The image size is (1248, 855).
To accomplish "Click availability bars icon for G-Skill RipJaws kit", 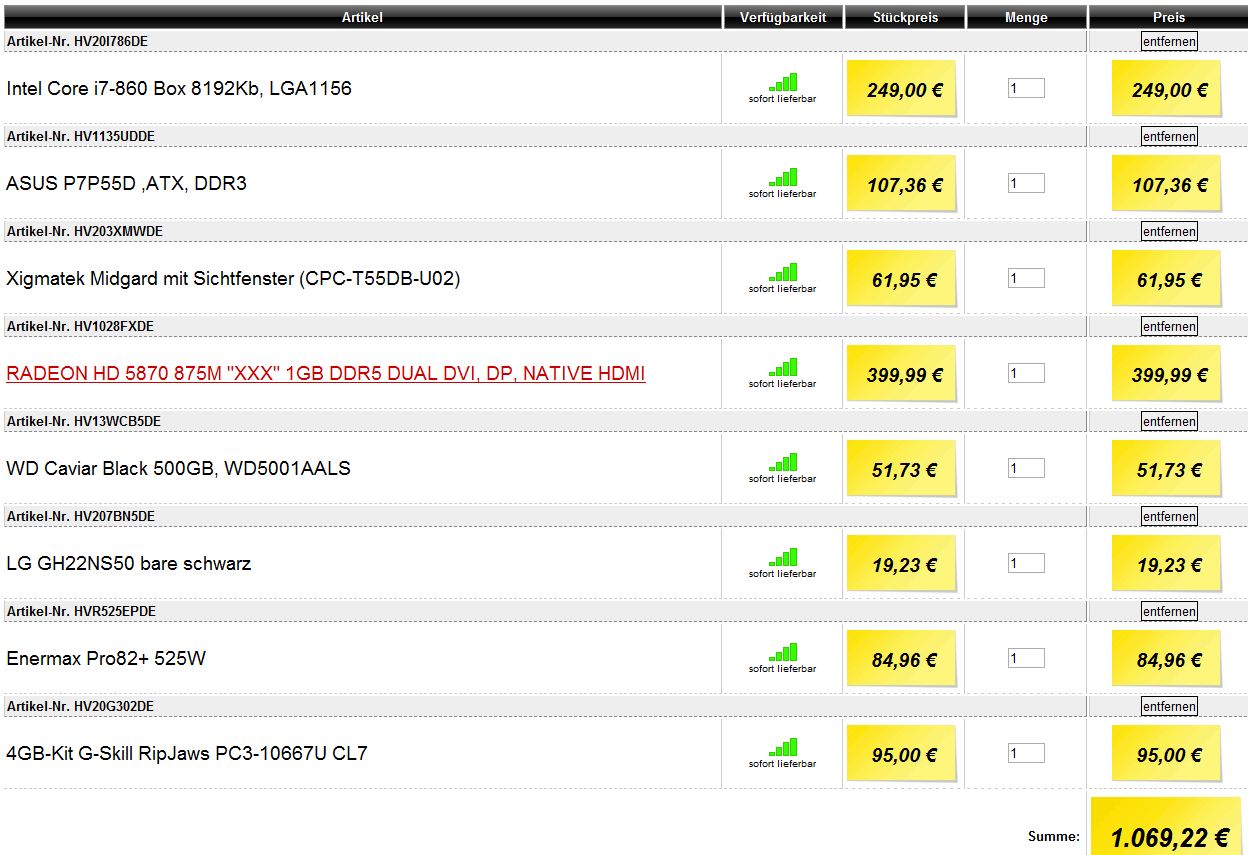I will [783, 747].
